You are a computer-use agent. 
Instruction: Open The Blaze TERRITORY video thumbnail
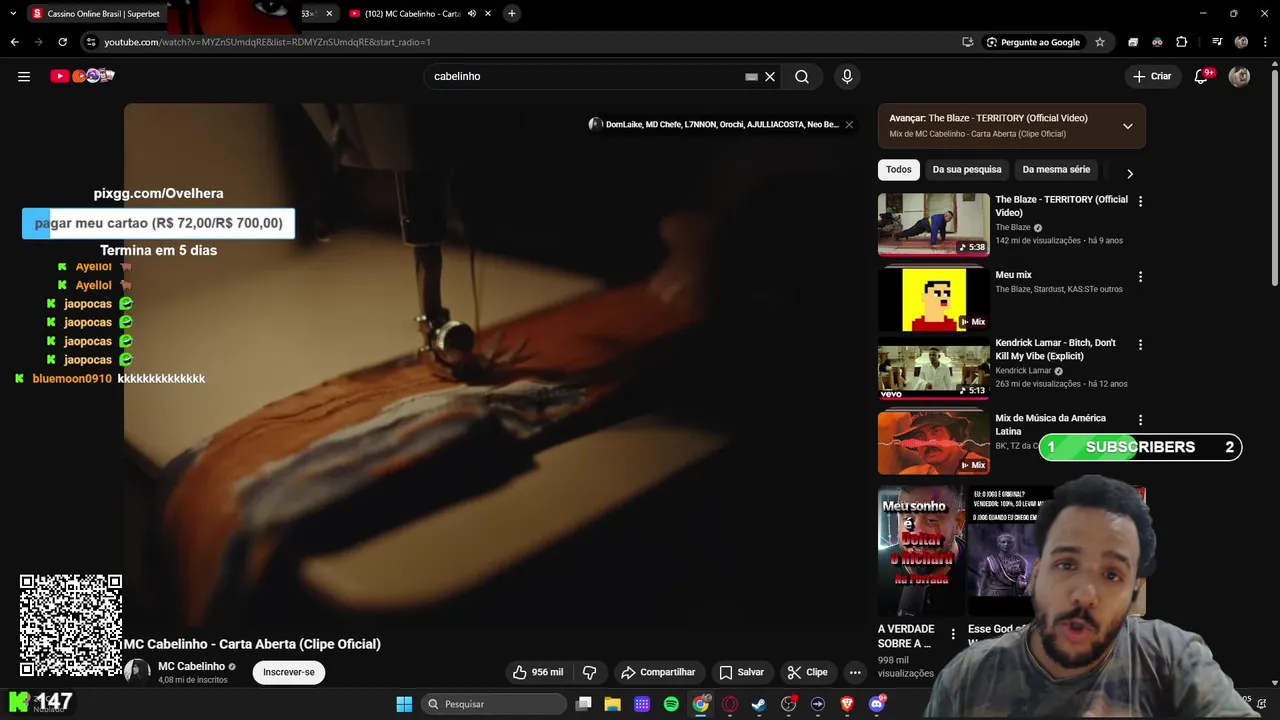(934, 225)
